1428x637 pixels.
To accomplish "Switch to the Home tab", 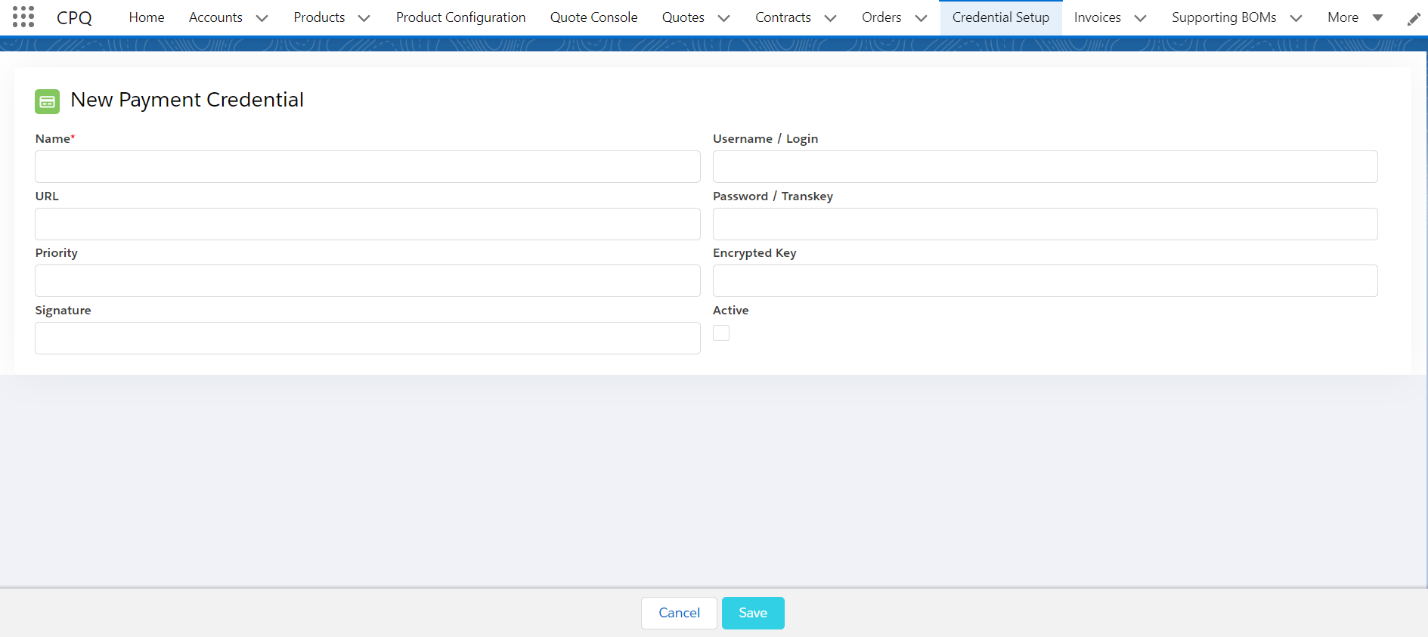I will pyautogui.click(x=146, y=17).
